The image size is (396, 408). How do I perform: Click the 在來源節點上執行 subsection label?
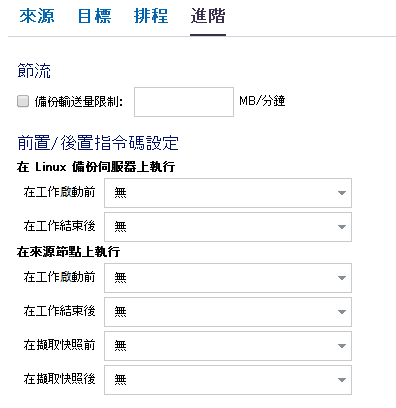tap(69, 252)
